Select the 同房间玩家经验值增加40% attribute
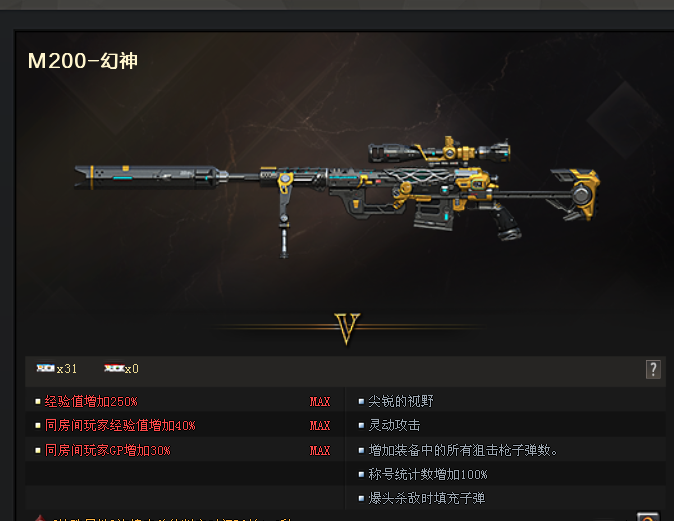The image size is (674, 521). click(x=120, y=426)
